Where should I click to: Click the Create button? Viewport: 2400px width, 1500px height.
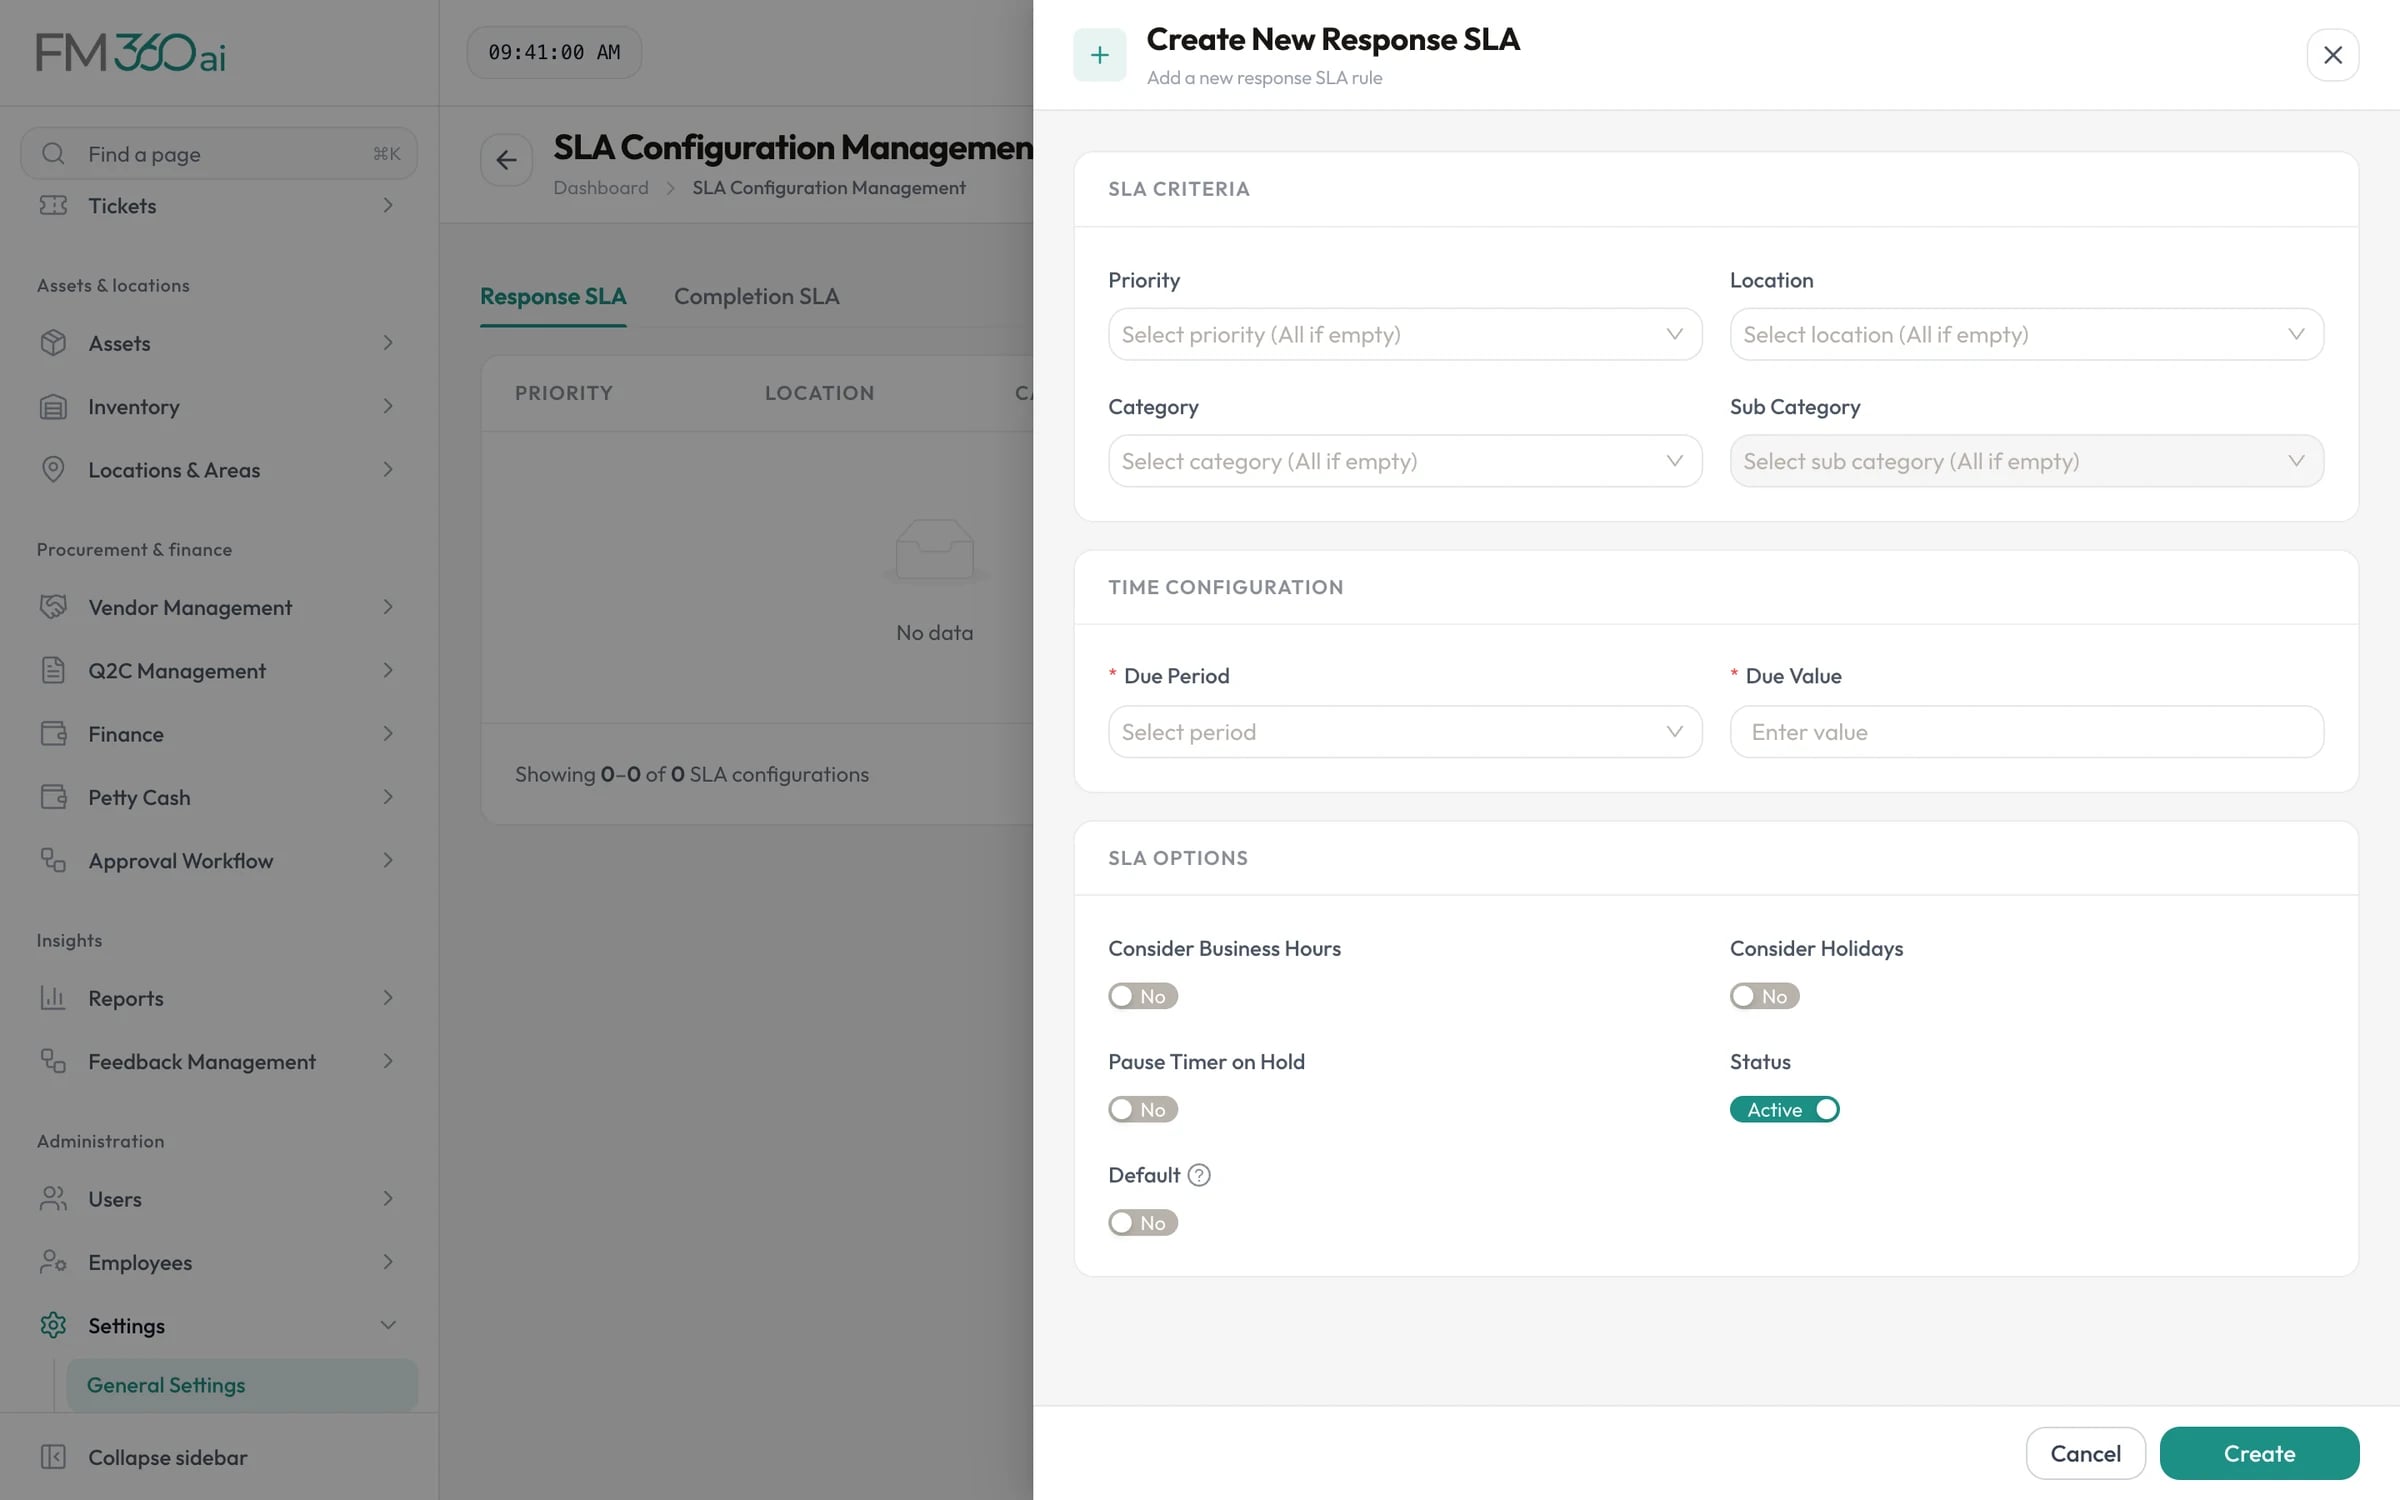[2259, 1453]
